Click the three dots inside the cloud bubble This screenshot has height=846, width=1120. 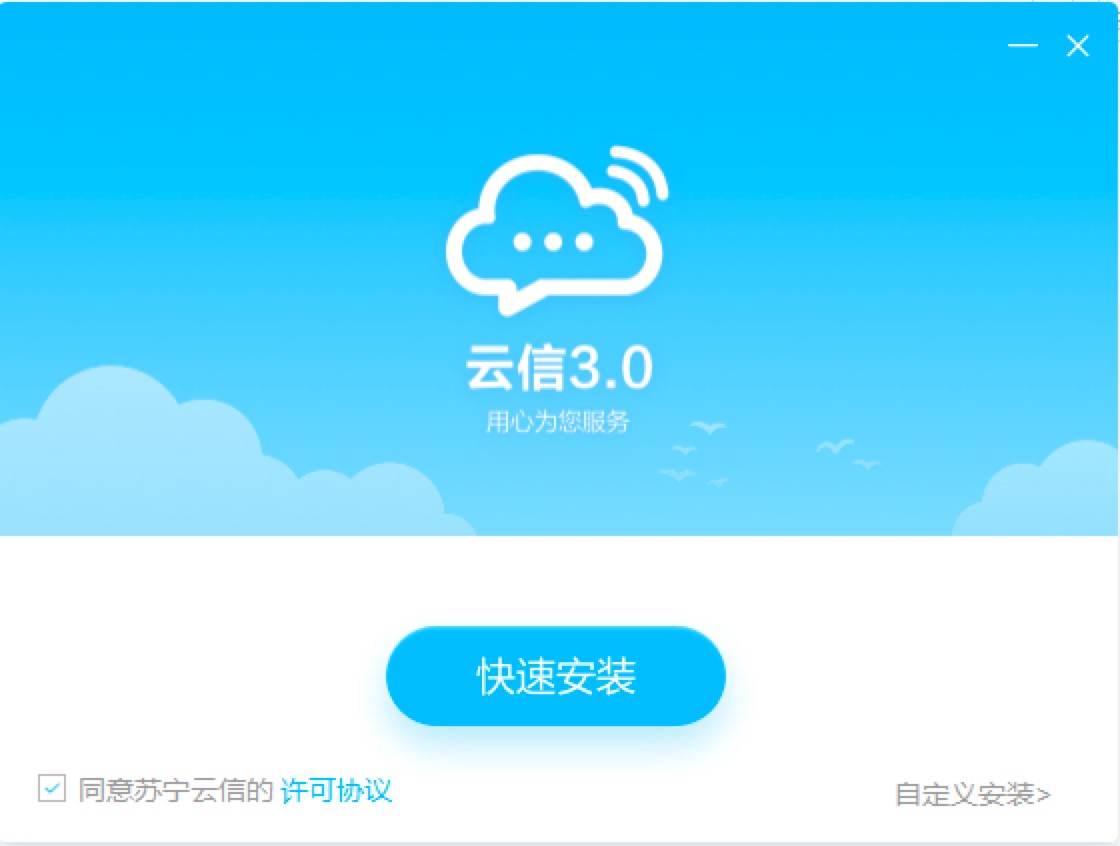click(554, 242)
